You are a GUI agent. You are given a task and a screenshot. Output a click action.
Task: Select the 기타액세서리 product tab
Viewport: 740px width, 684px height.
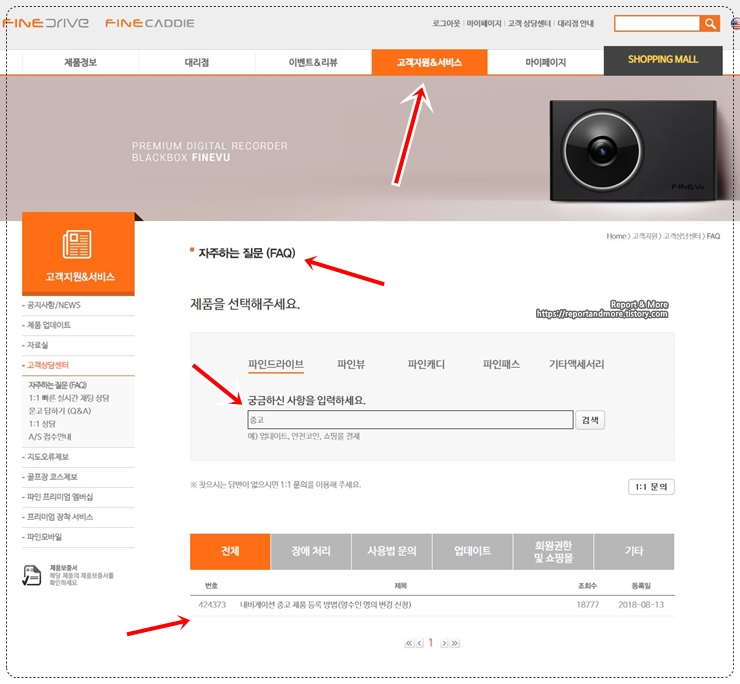576,364
